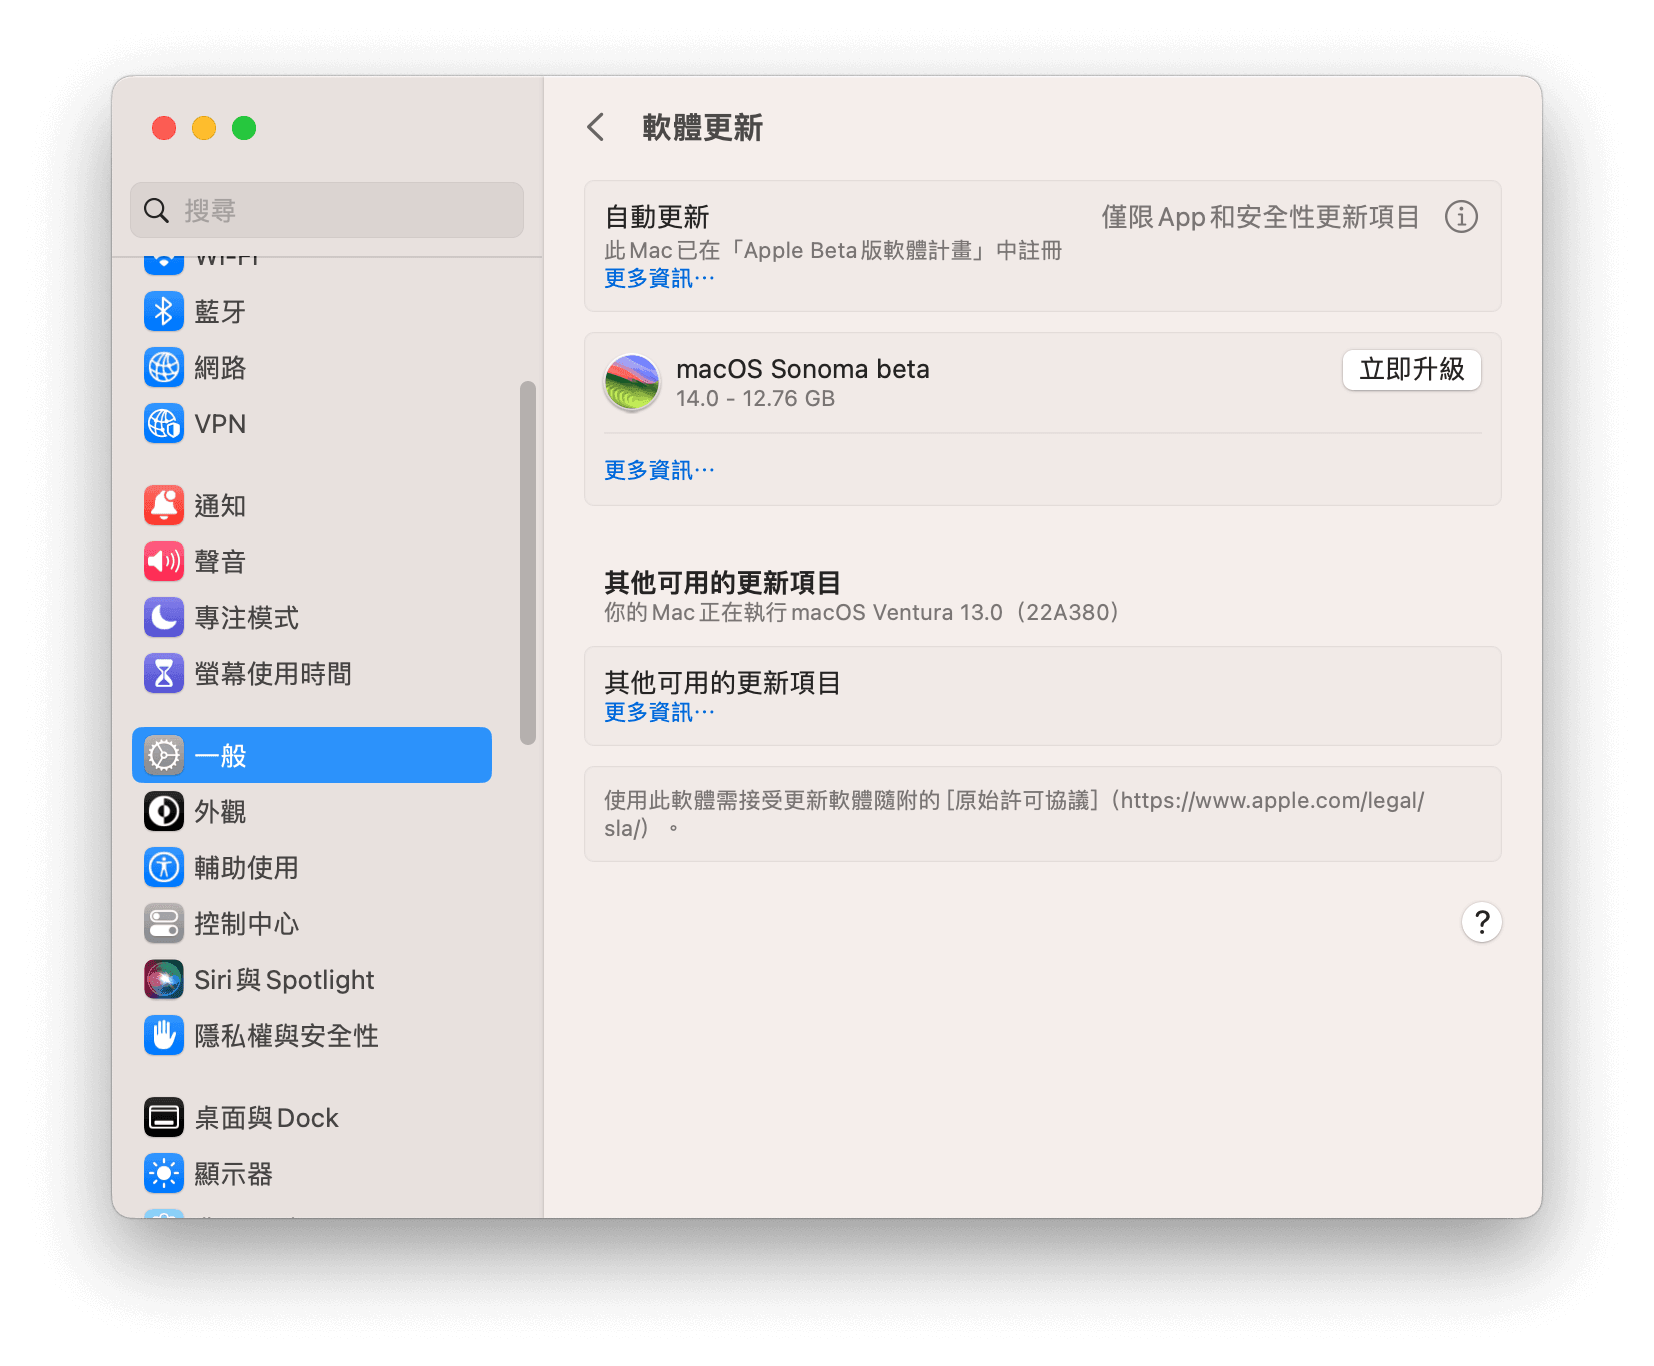Viewport: 1654px width, 1366px height.
Task: Click the 14.0 - 12.76 GB text
Action: pyautogui.click(x=755, y=399)
